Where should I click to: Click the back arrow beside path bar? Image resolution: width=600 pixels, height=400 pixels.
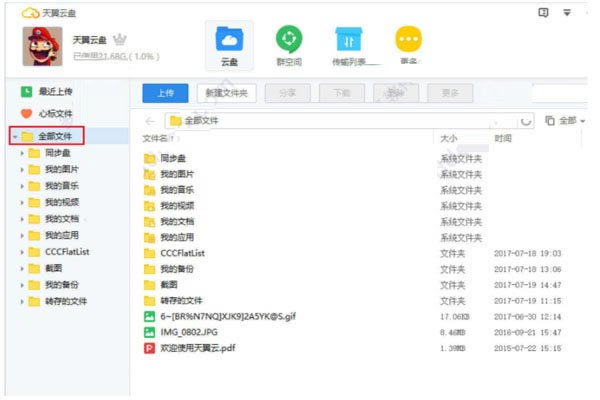pos(150,121)
